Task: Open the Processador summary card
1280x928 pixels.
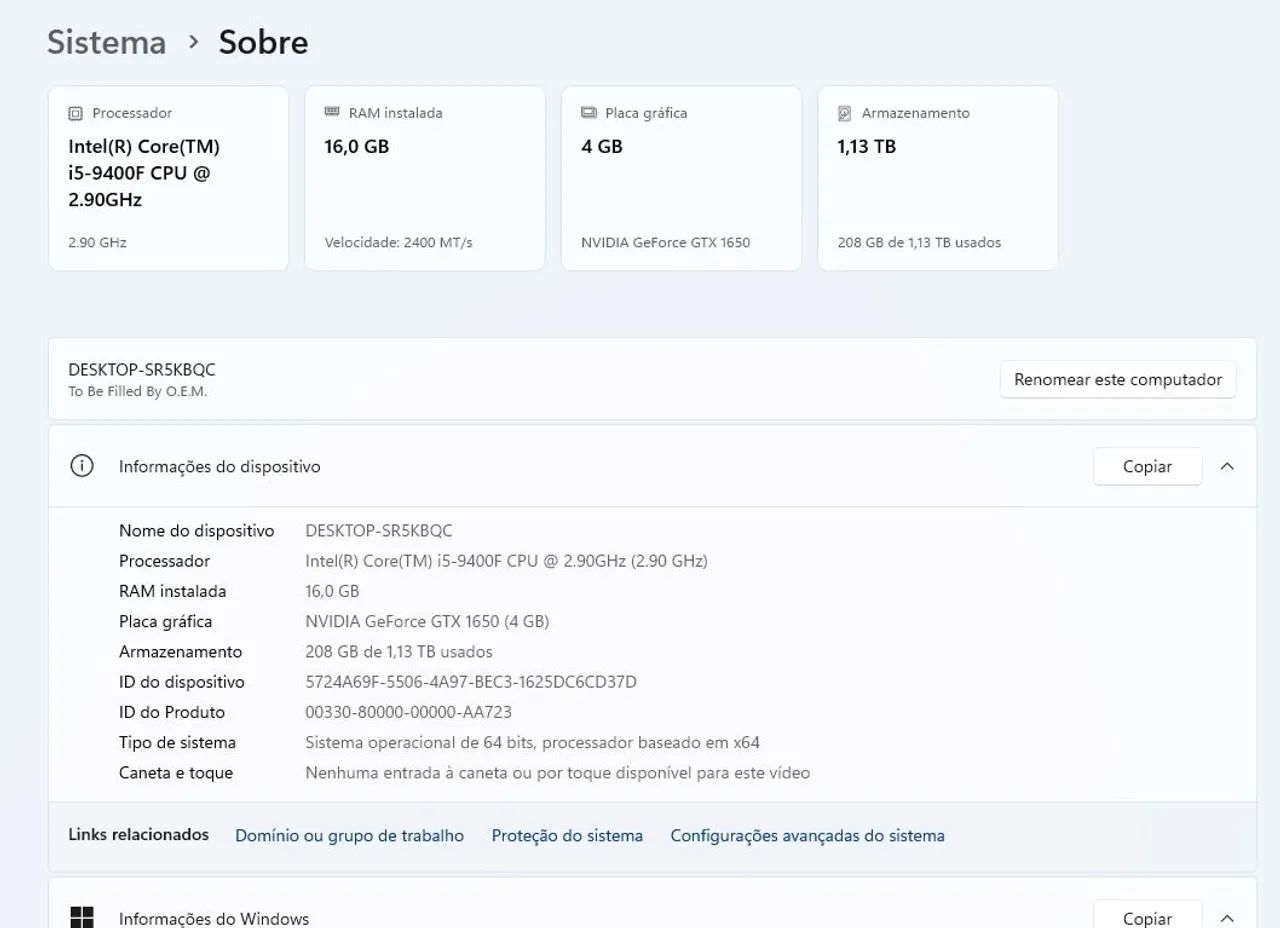Action: (x=168, y=178)
